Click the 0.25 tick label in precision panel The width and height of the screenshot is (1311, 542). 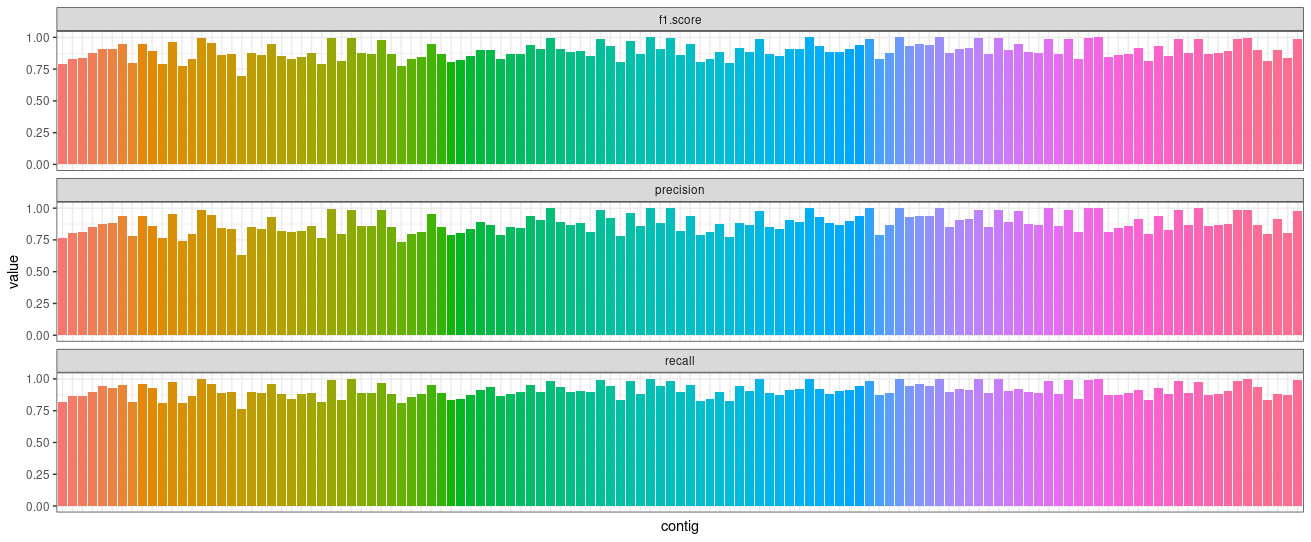37,304
